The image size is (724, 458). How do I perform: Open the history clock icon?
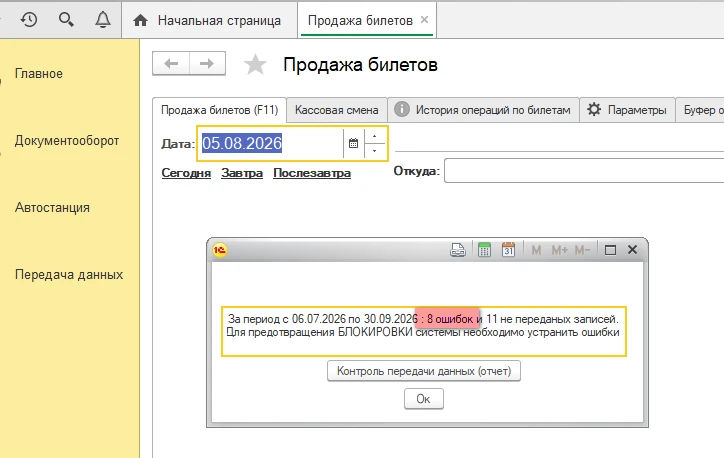click(29, 20)
